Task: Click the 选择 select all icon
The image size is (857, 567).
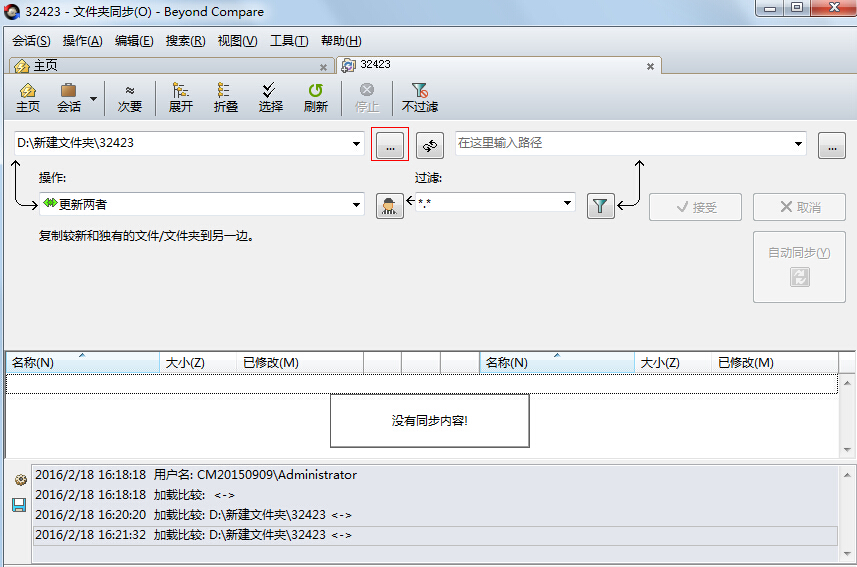Action: pyautogui.click(x=271, y=98)
